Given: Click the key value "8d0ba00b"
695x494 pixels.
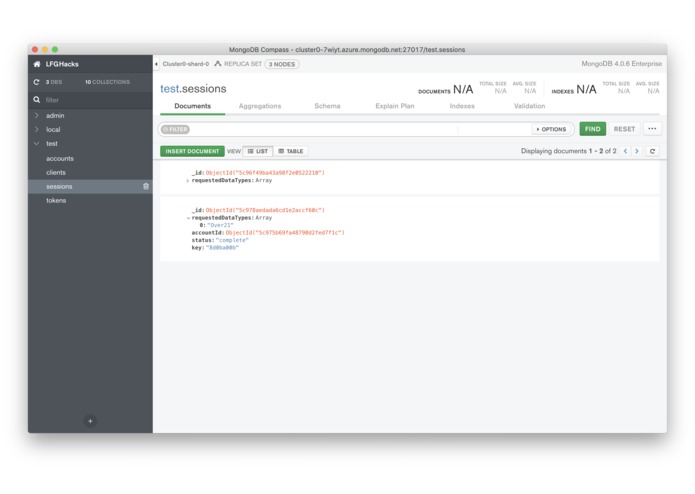Looking at the screenshot, I should tap(222, 248).
